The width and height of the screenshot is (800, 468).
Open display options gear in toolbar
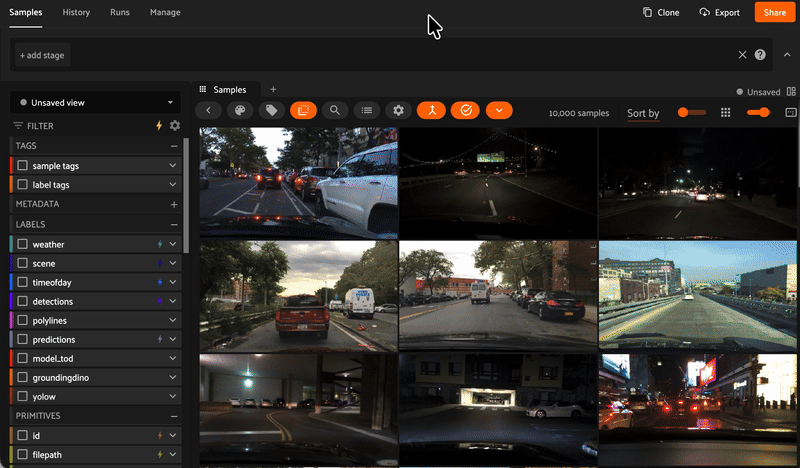[x=398, y=111]
